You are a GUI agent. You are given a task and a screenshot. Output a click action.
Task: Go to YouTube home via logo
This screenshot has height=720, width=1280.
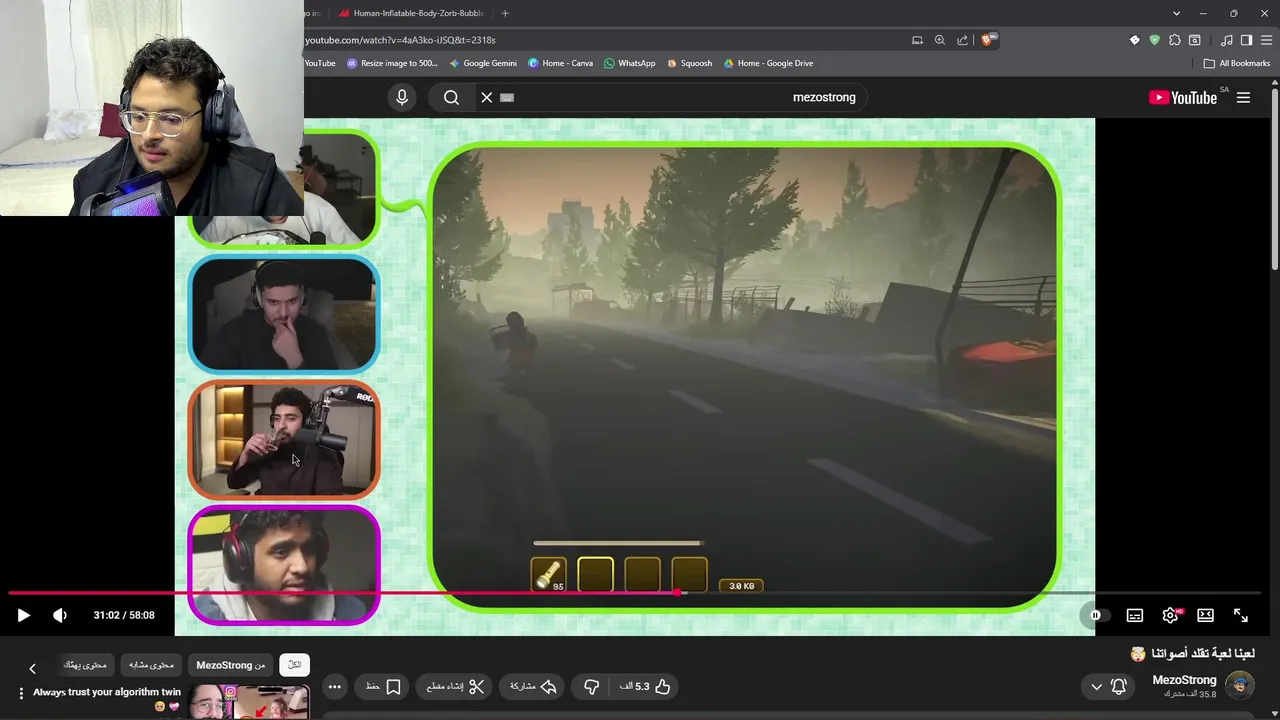point(1183,97)
